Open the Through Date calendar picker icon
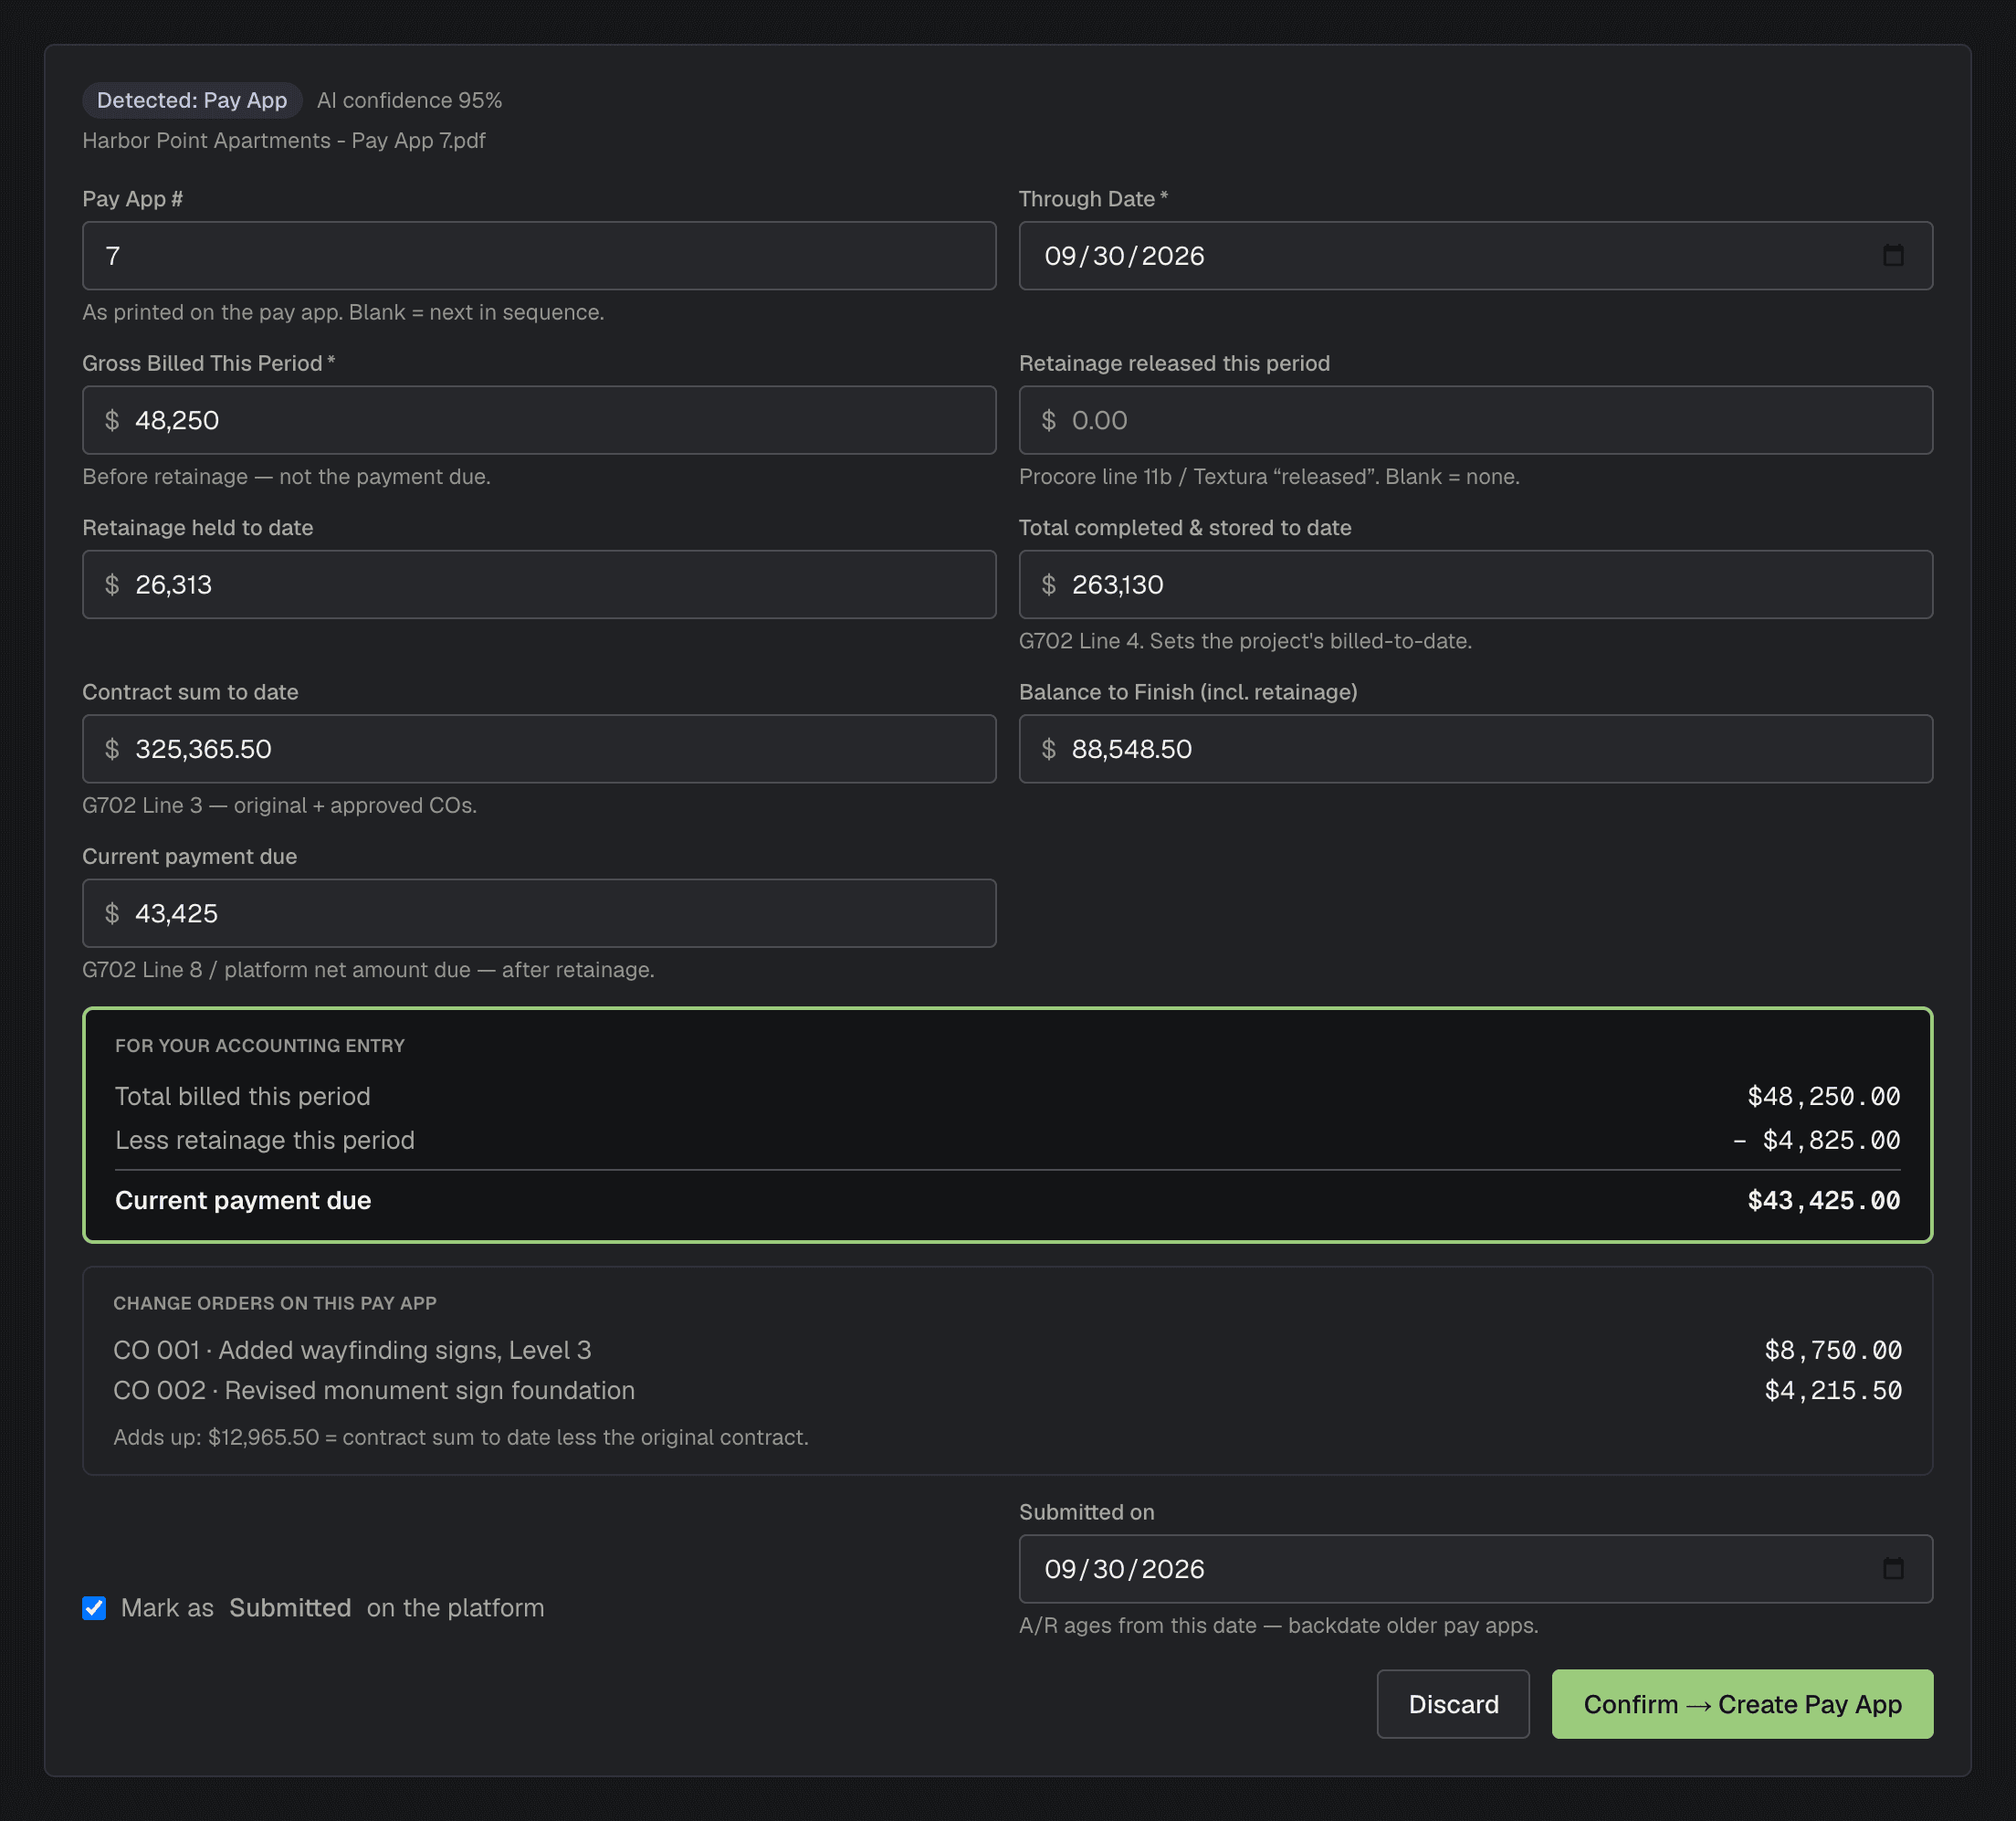 pyautogui.click(x=1893, y=255)
